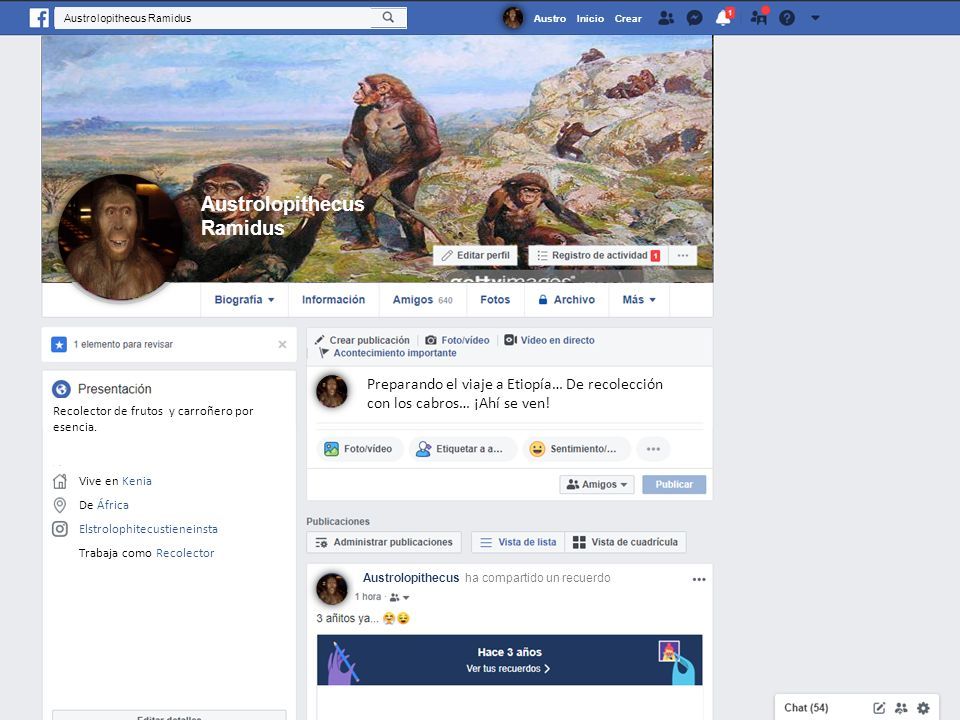Open the Amigos 640 tab

click(x=422, y=299)
